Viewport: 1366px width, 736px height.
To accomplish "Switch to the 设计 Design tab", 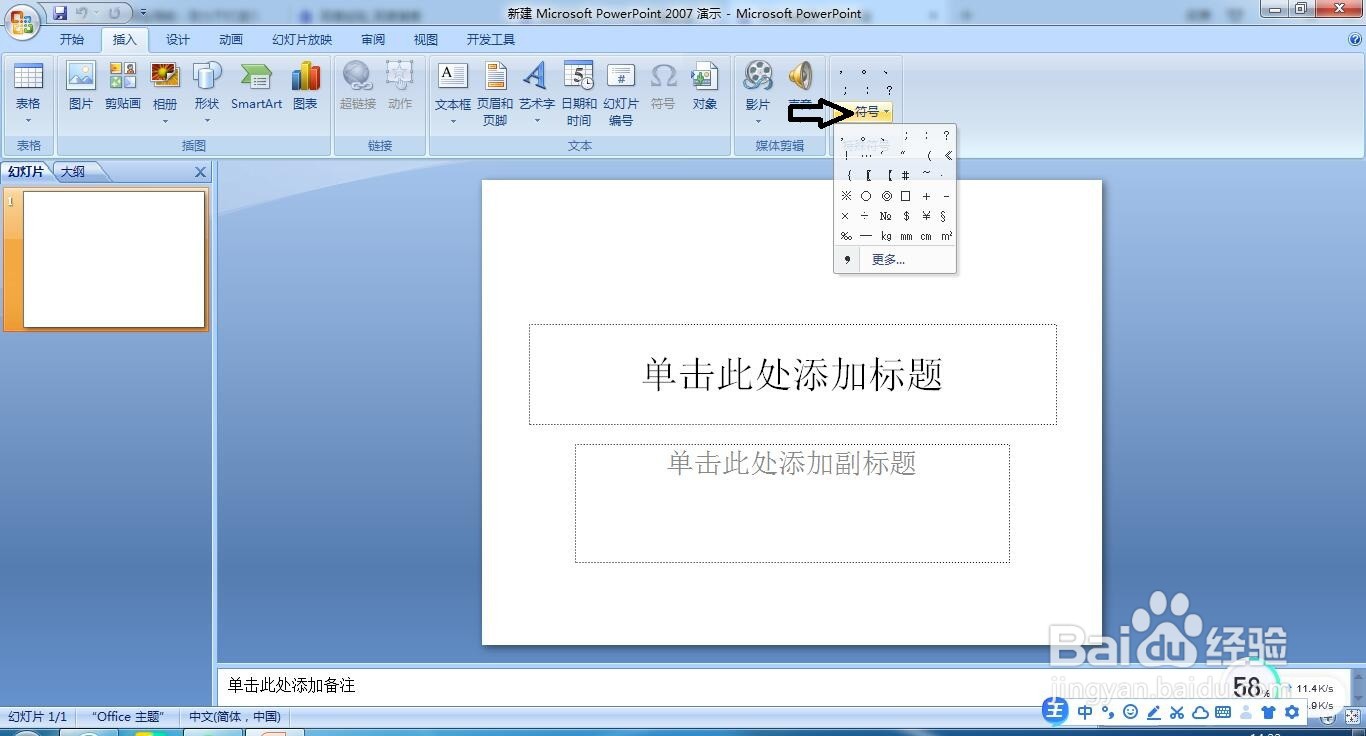I will coord(178,40).
